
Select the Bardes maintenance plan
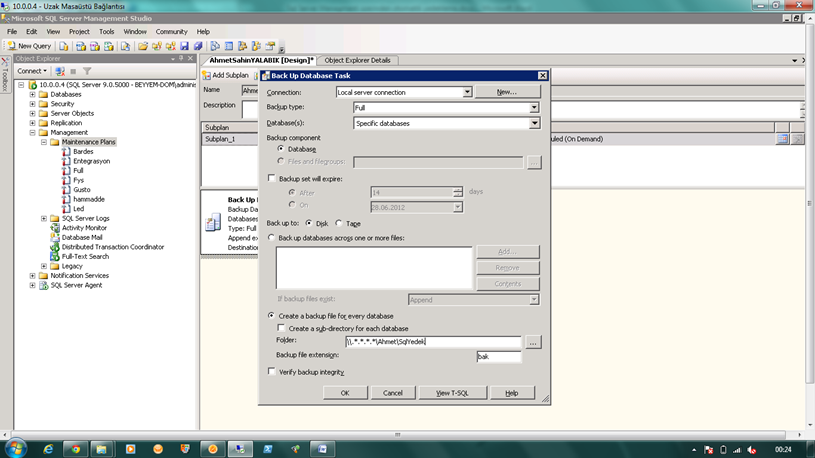coord(83,152)
